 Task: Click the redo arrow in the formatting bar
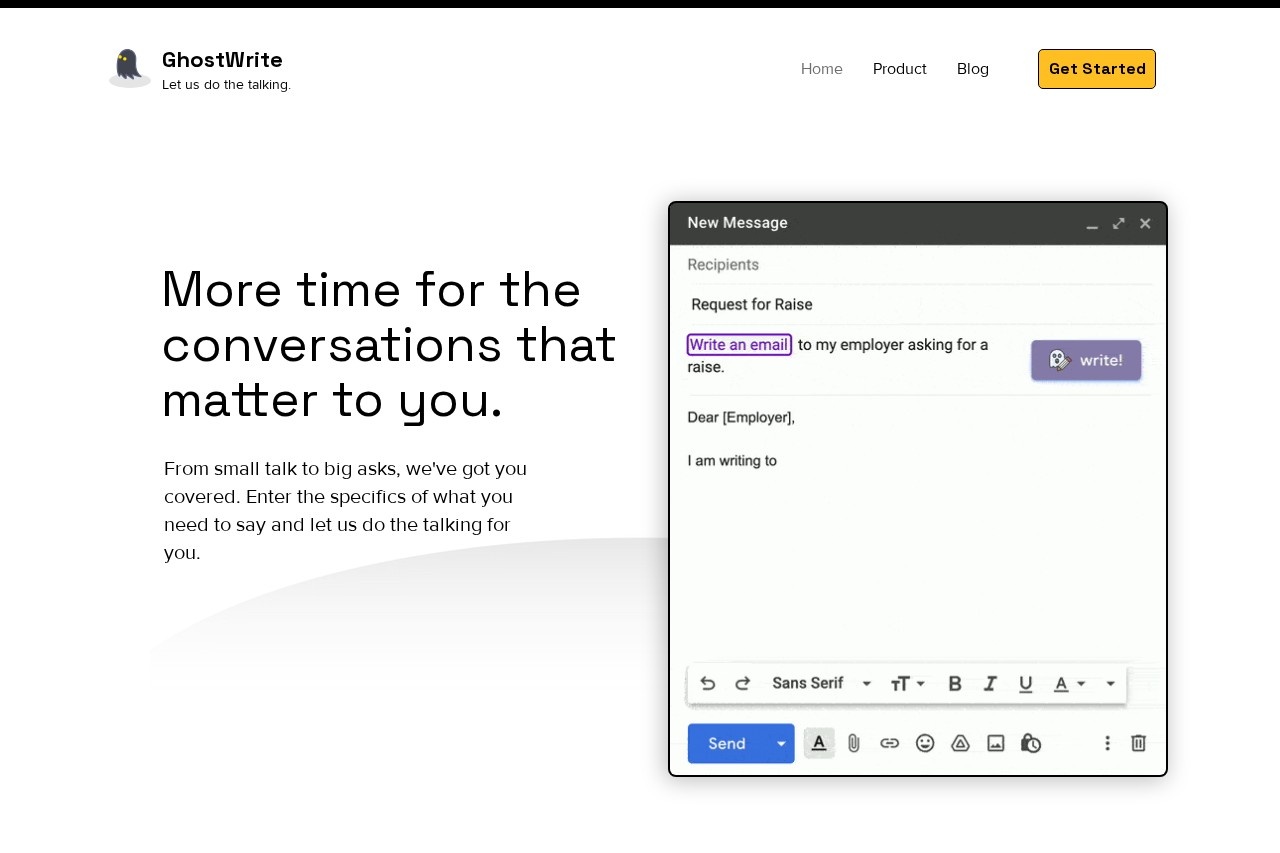[x=743, y=683]
